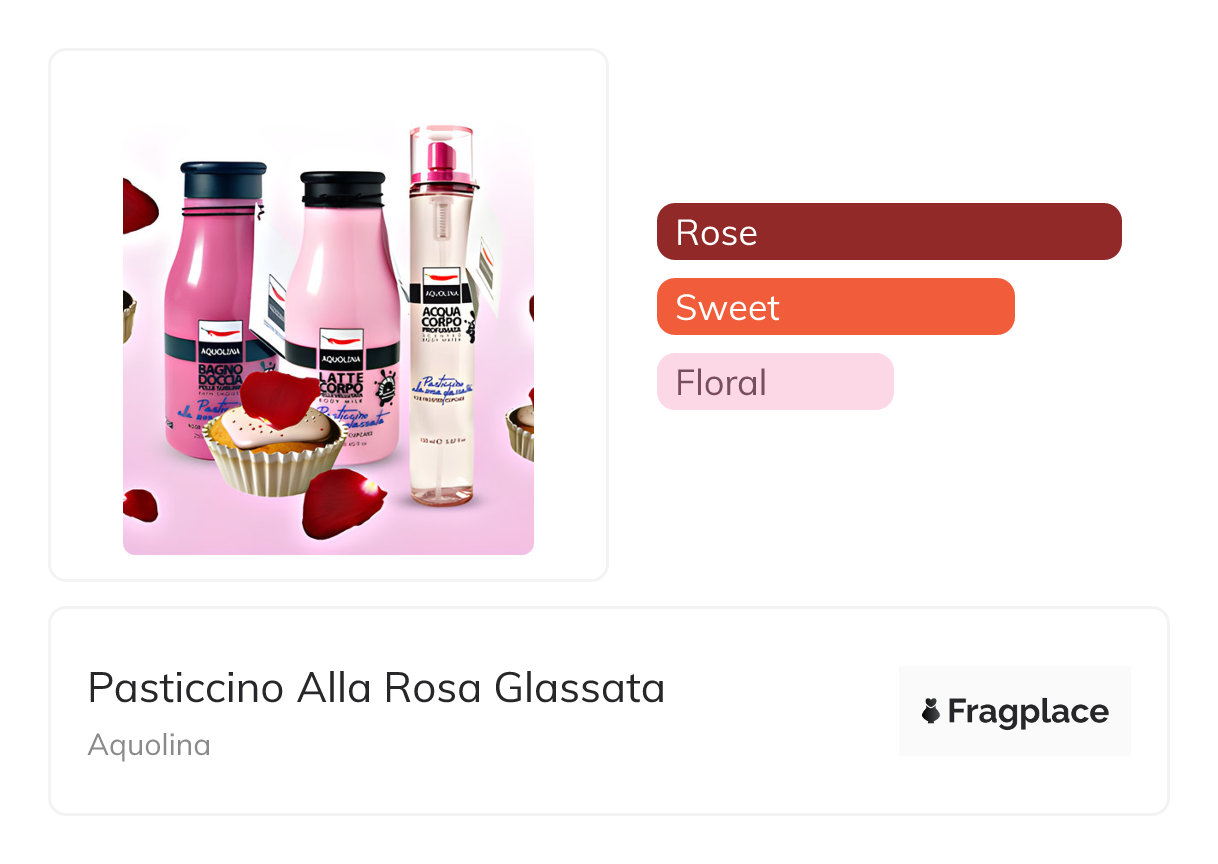Select the Rose accord bar
The width and height of the screenshot is (1218, 864).
[x=888, y=232]
